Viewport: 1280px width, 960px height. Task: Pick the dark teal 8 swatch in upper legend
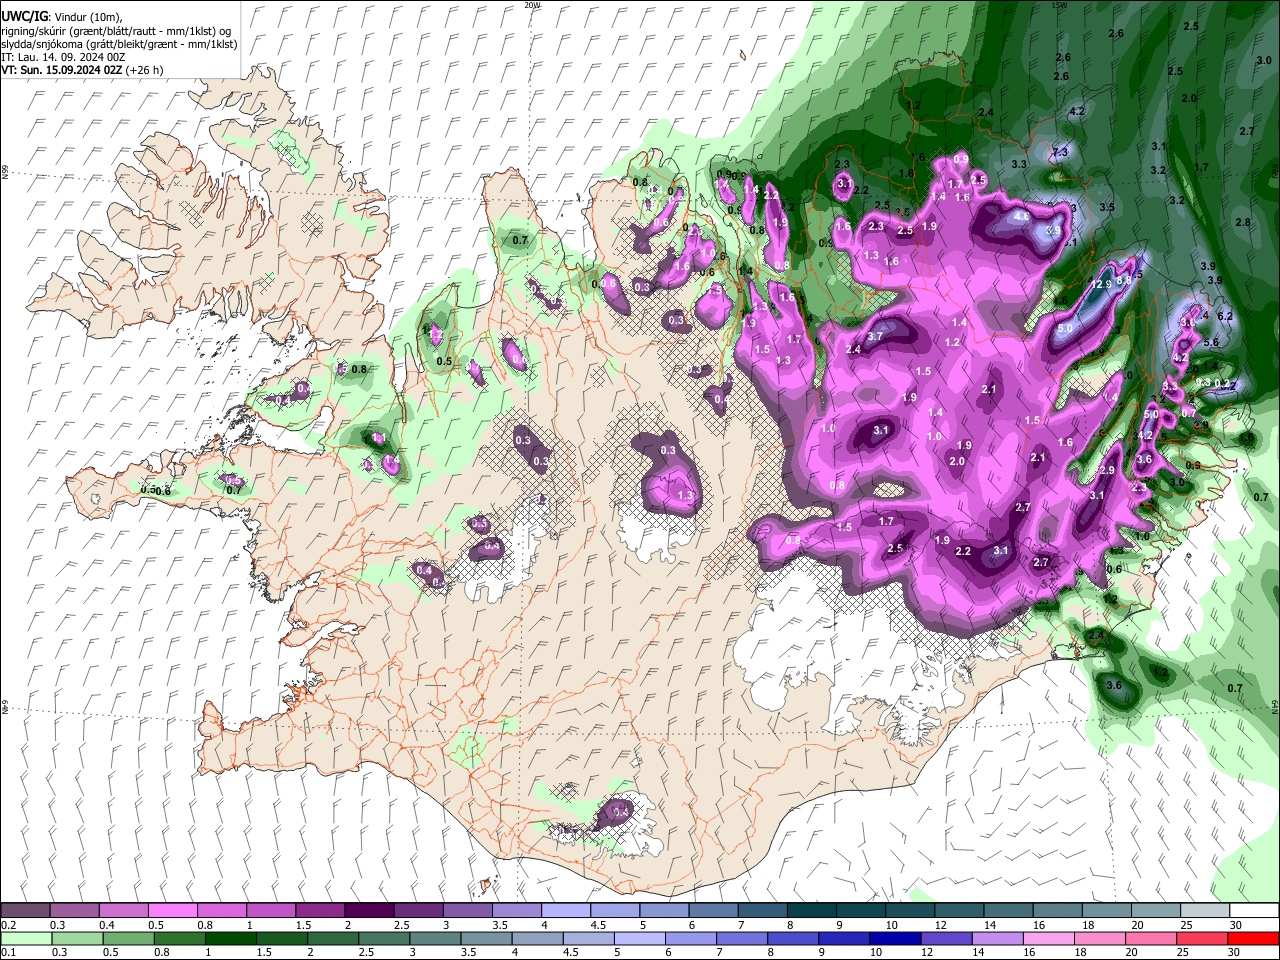tap(812, 911)
